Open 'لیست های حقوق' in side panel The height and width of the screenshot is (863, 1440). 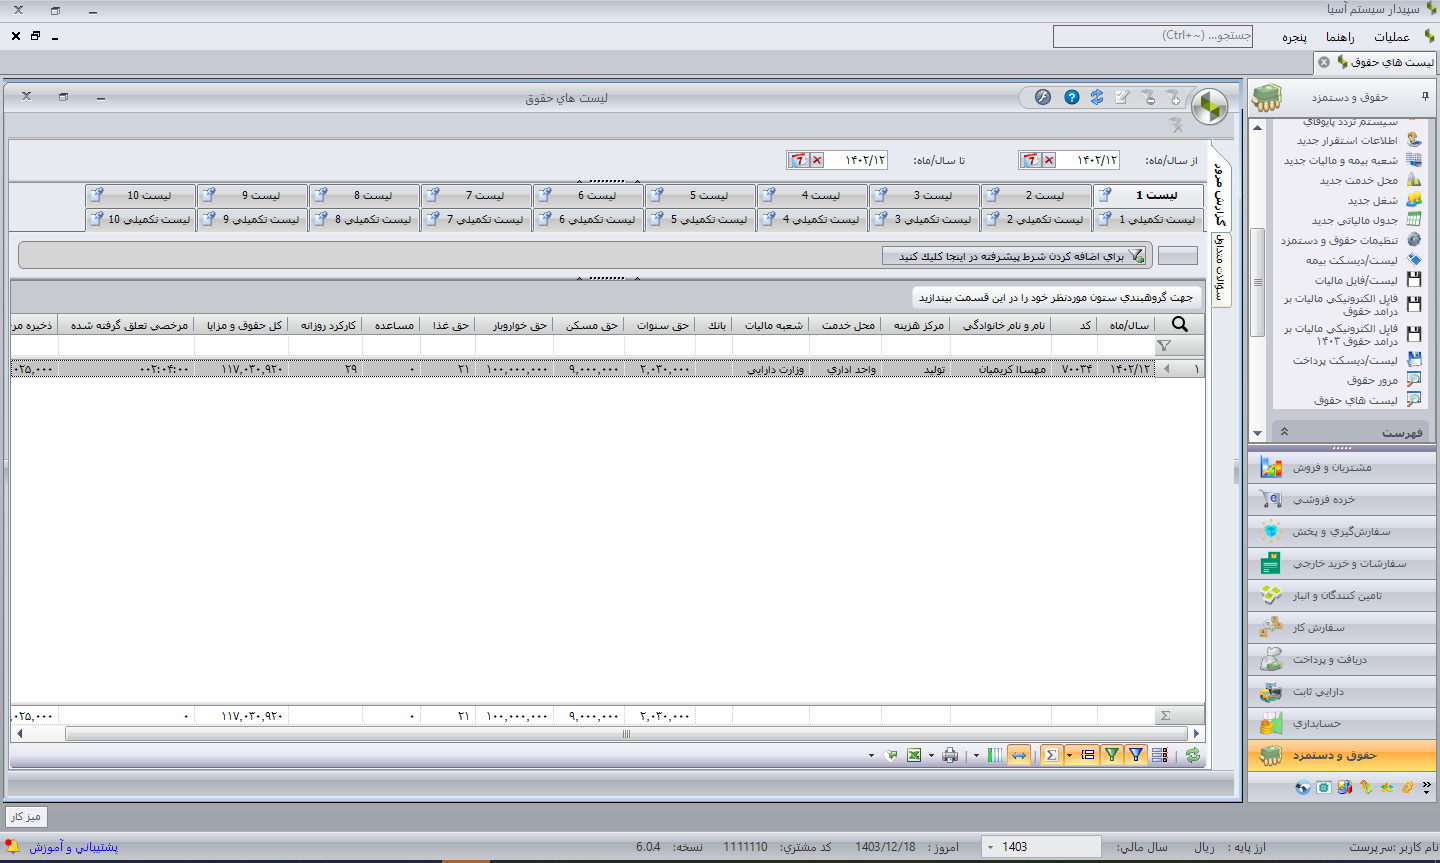pos(1355,400)
